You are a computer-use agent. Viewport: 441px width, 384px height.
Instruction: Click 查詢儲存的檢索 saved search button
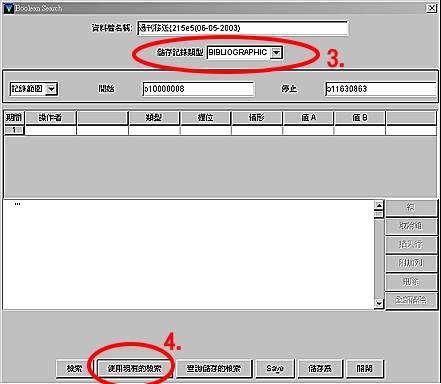[x=214, y=369]
